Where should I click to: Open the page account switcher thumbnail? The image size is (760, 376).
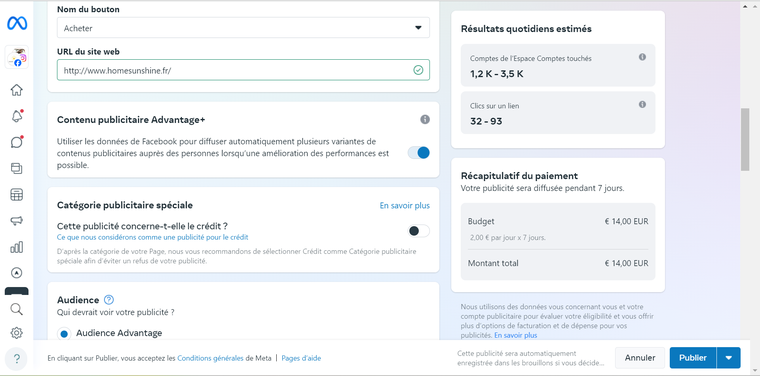[16, 57]
